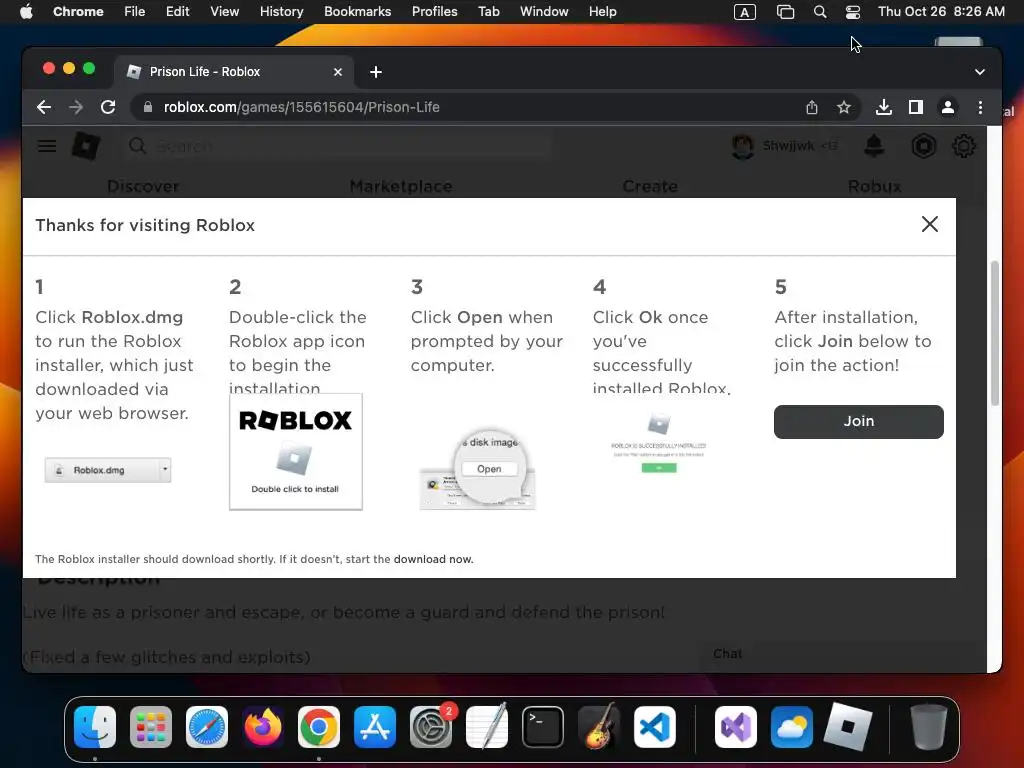The image size is (1024, 768).
Task: Bookmark this page with the star icon
Action: coord(844,107)
